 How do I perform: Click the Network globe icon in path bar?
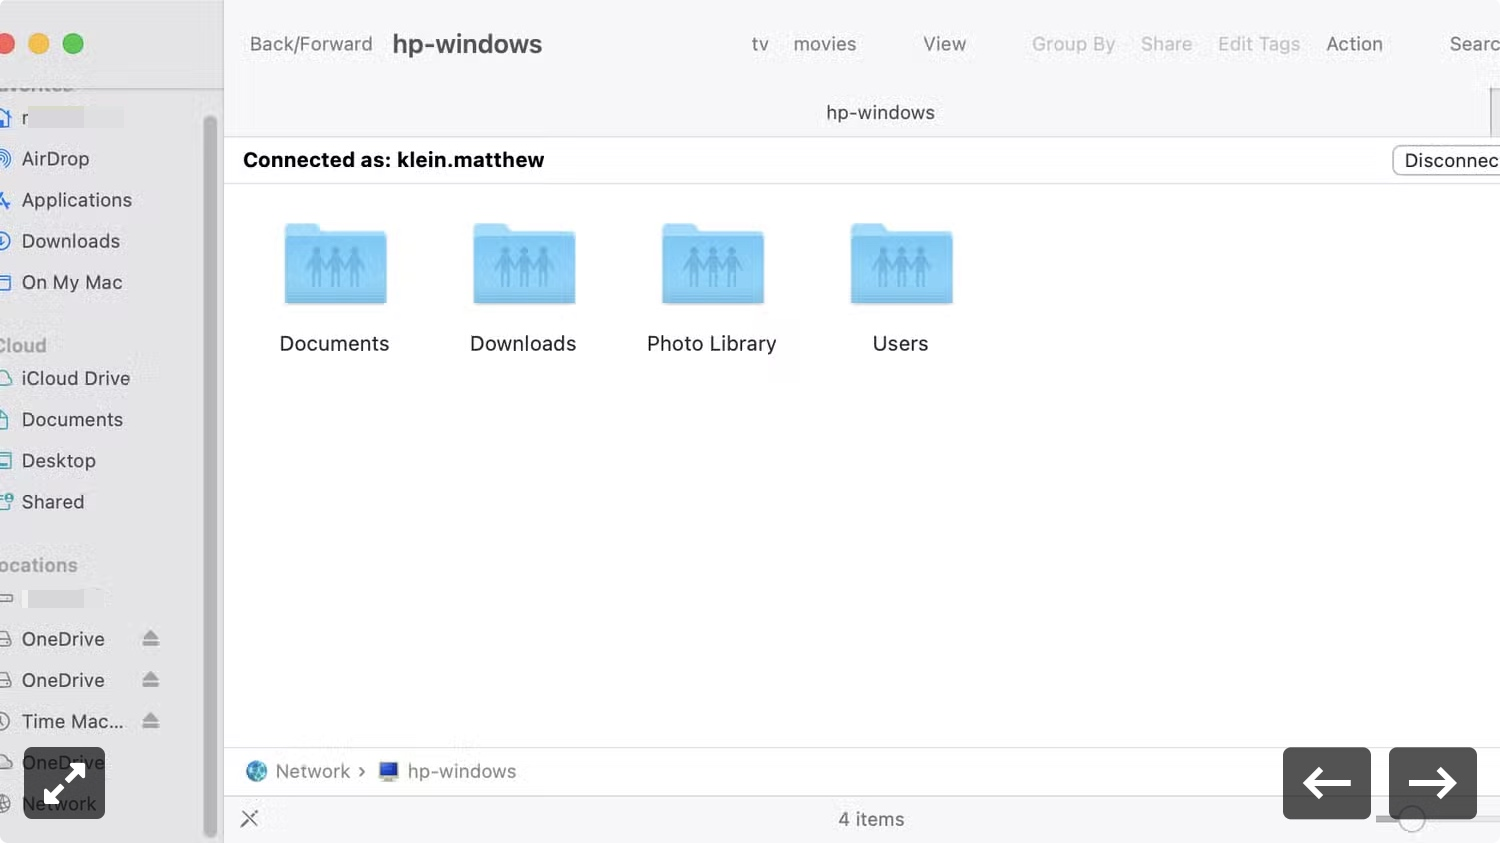coord(257,771)
